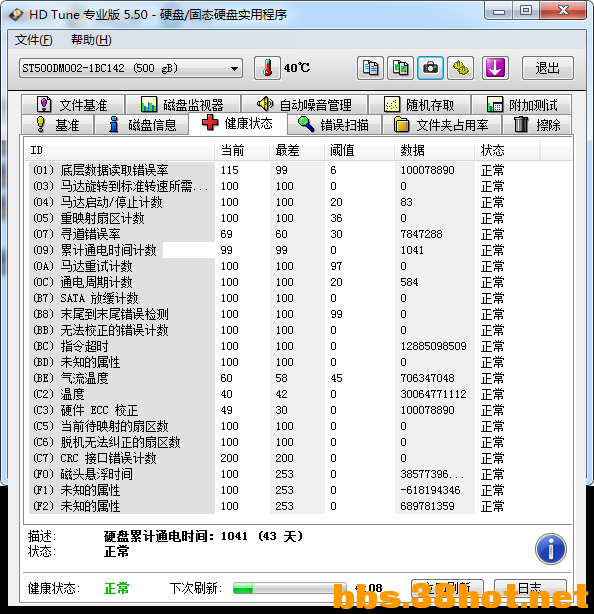
Task: Click the 数据 column header
Action: click(434, 150)
